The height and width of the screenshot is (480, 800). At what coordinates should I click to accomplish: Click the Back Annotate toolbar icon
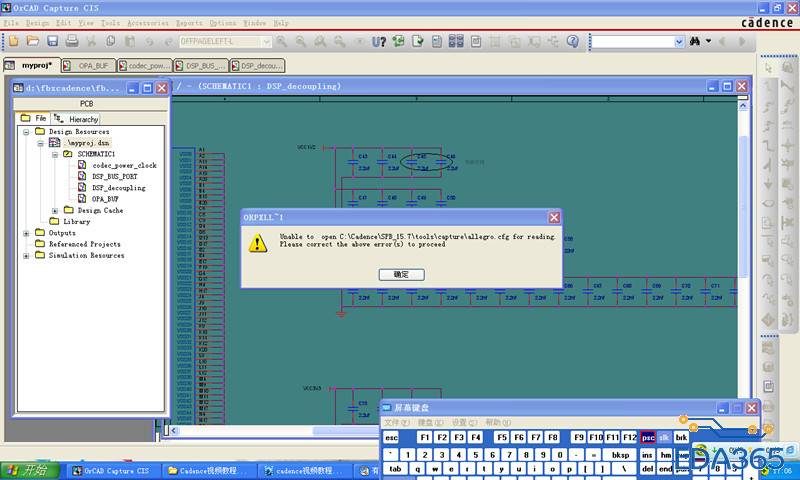[398, 41]
